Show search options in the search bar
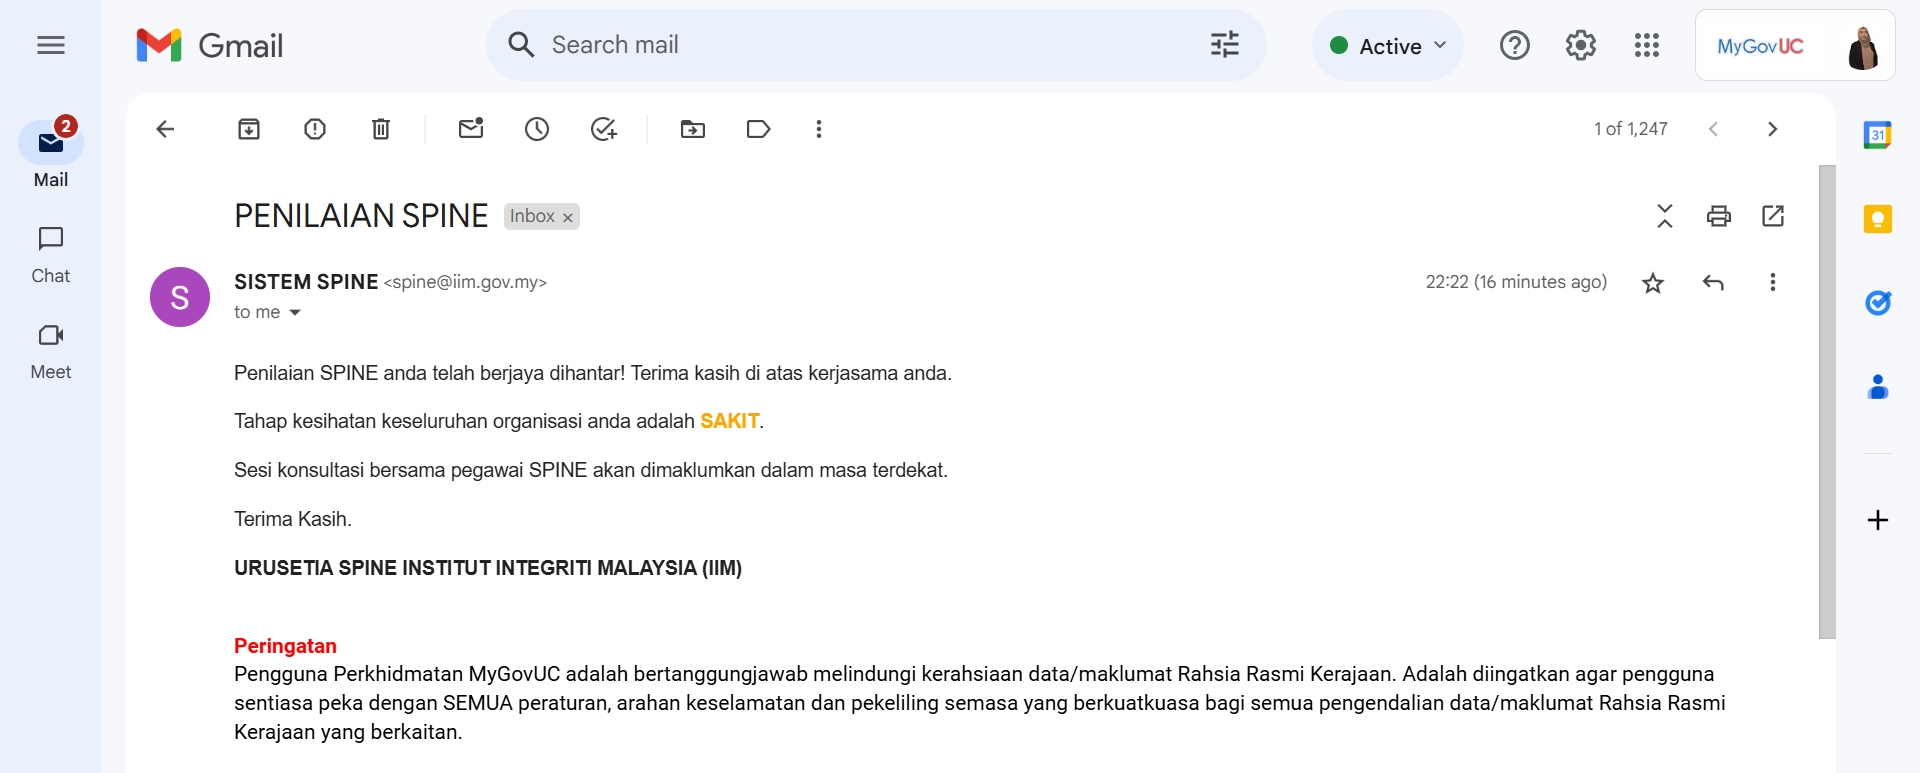The image size is (1920, 773). 1224,45
